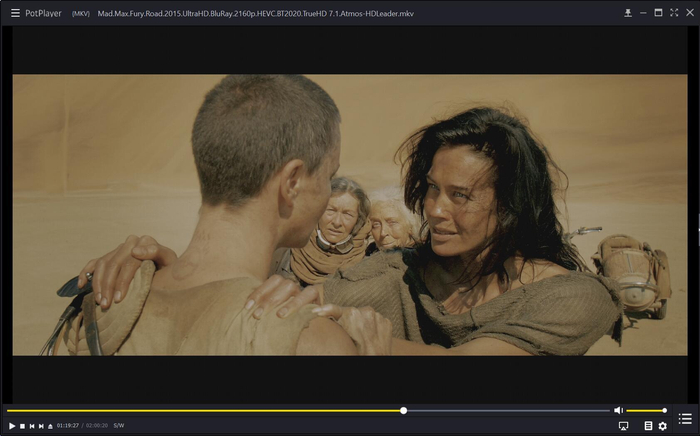Open a file using the eject icon

click(50, 426)
